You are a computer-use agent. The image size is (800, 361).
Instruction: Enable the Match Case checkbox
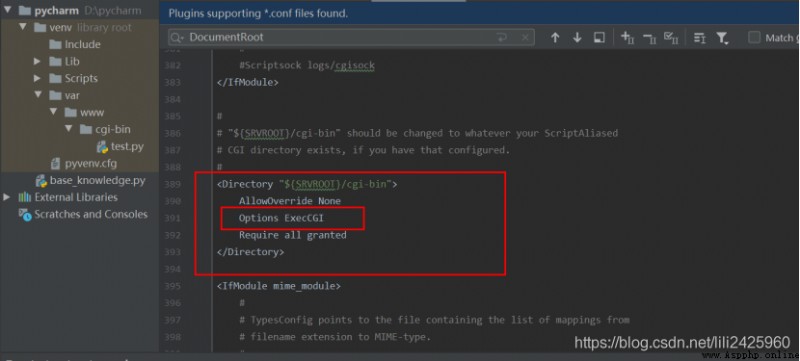[754, 38]
